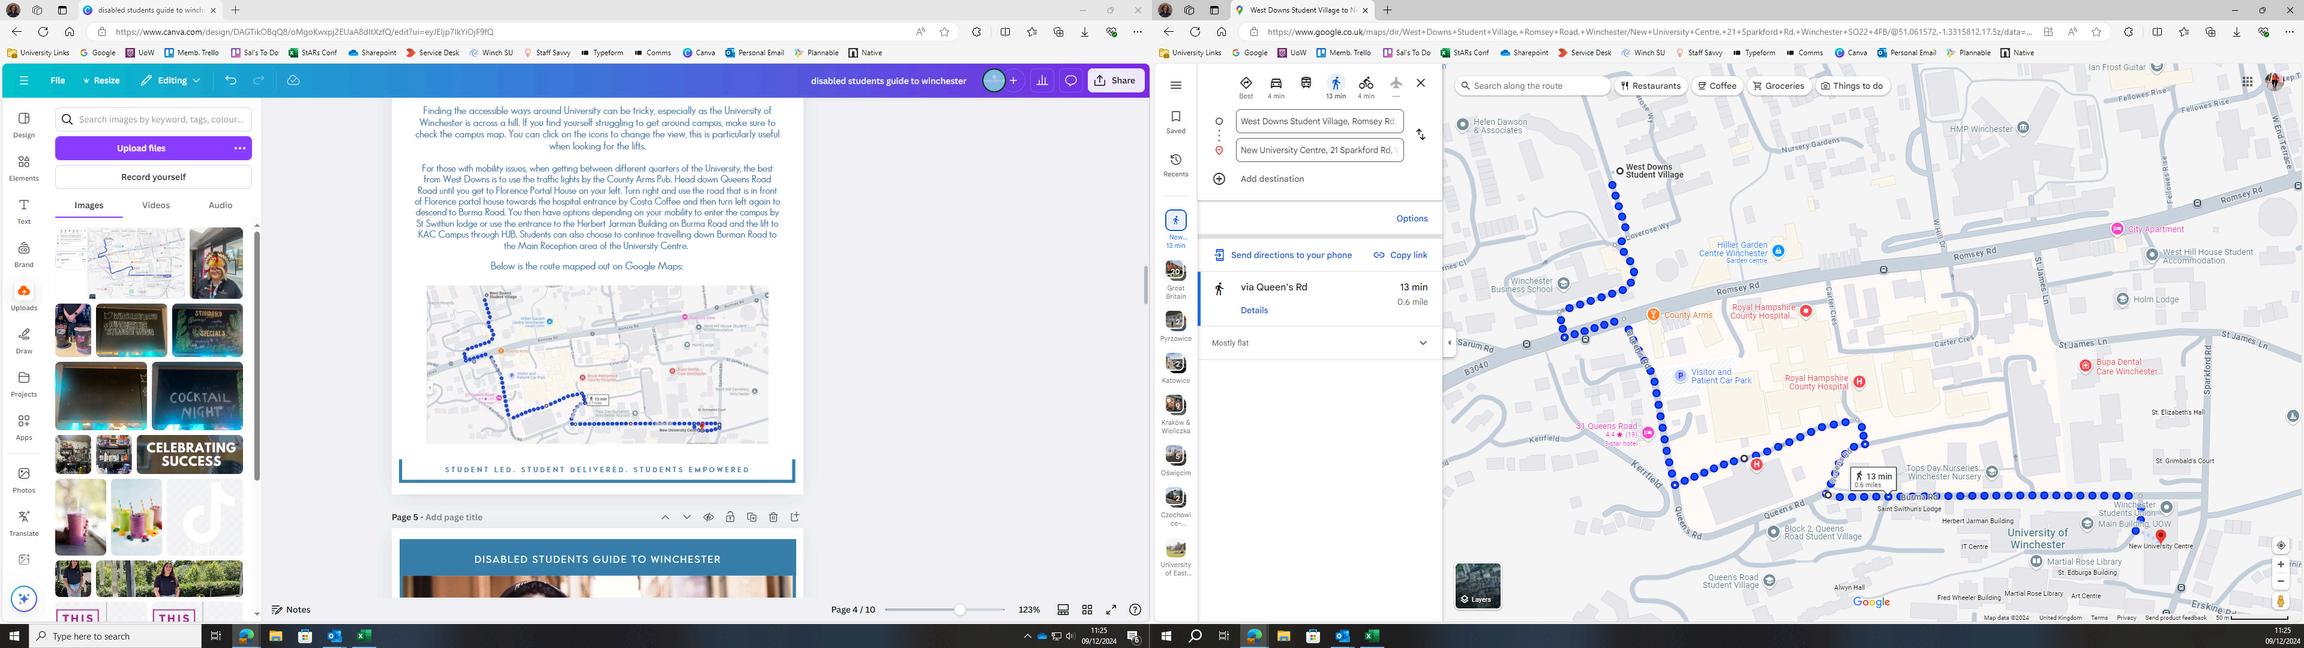Open Layers map view thumbnail
Viewport: 2304px width, 648px height.
[1478, 585]
